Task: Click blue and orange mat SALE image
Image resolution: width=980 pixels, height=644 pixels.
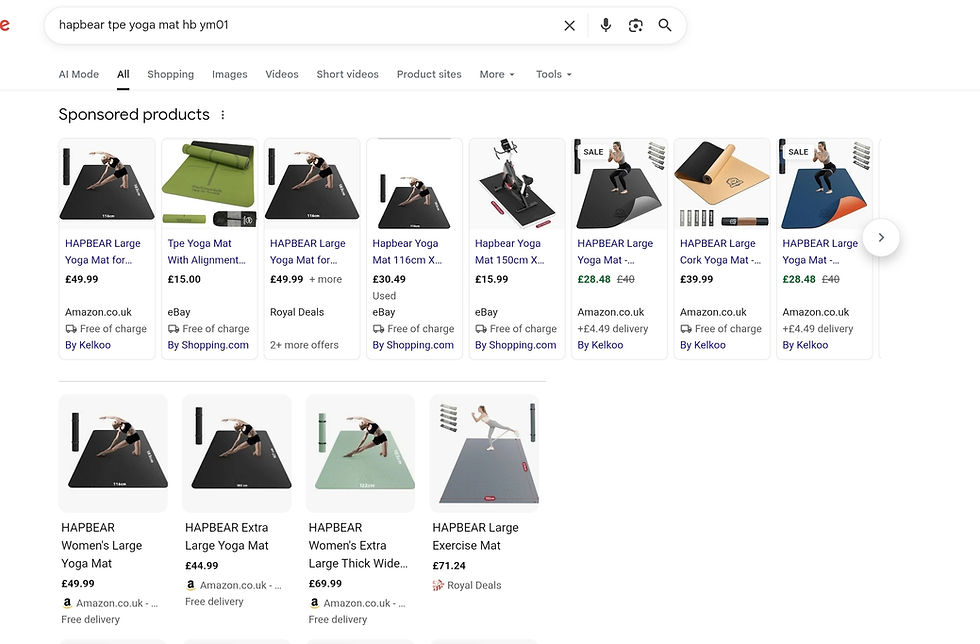Action: coord(824,184)
